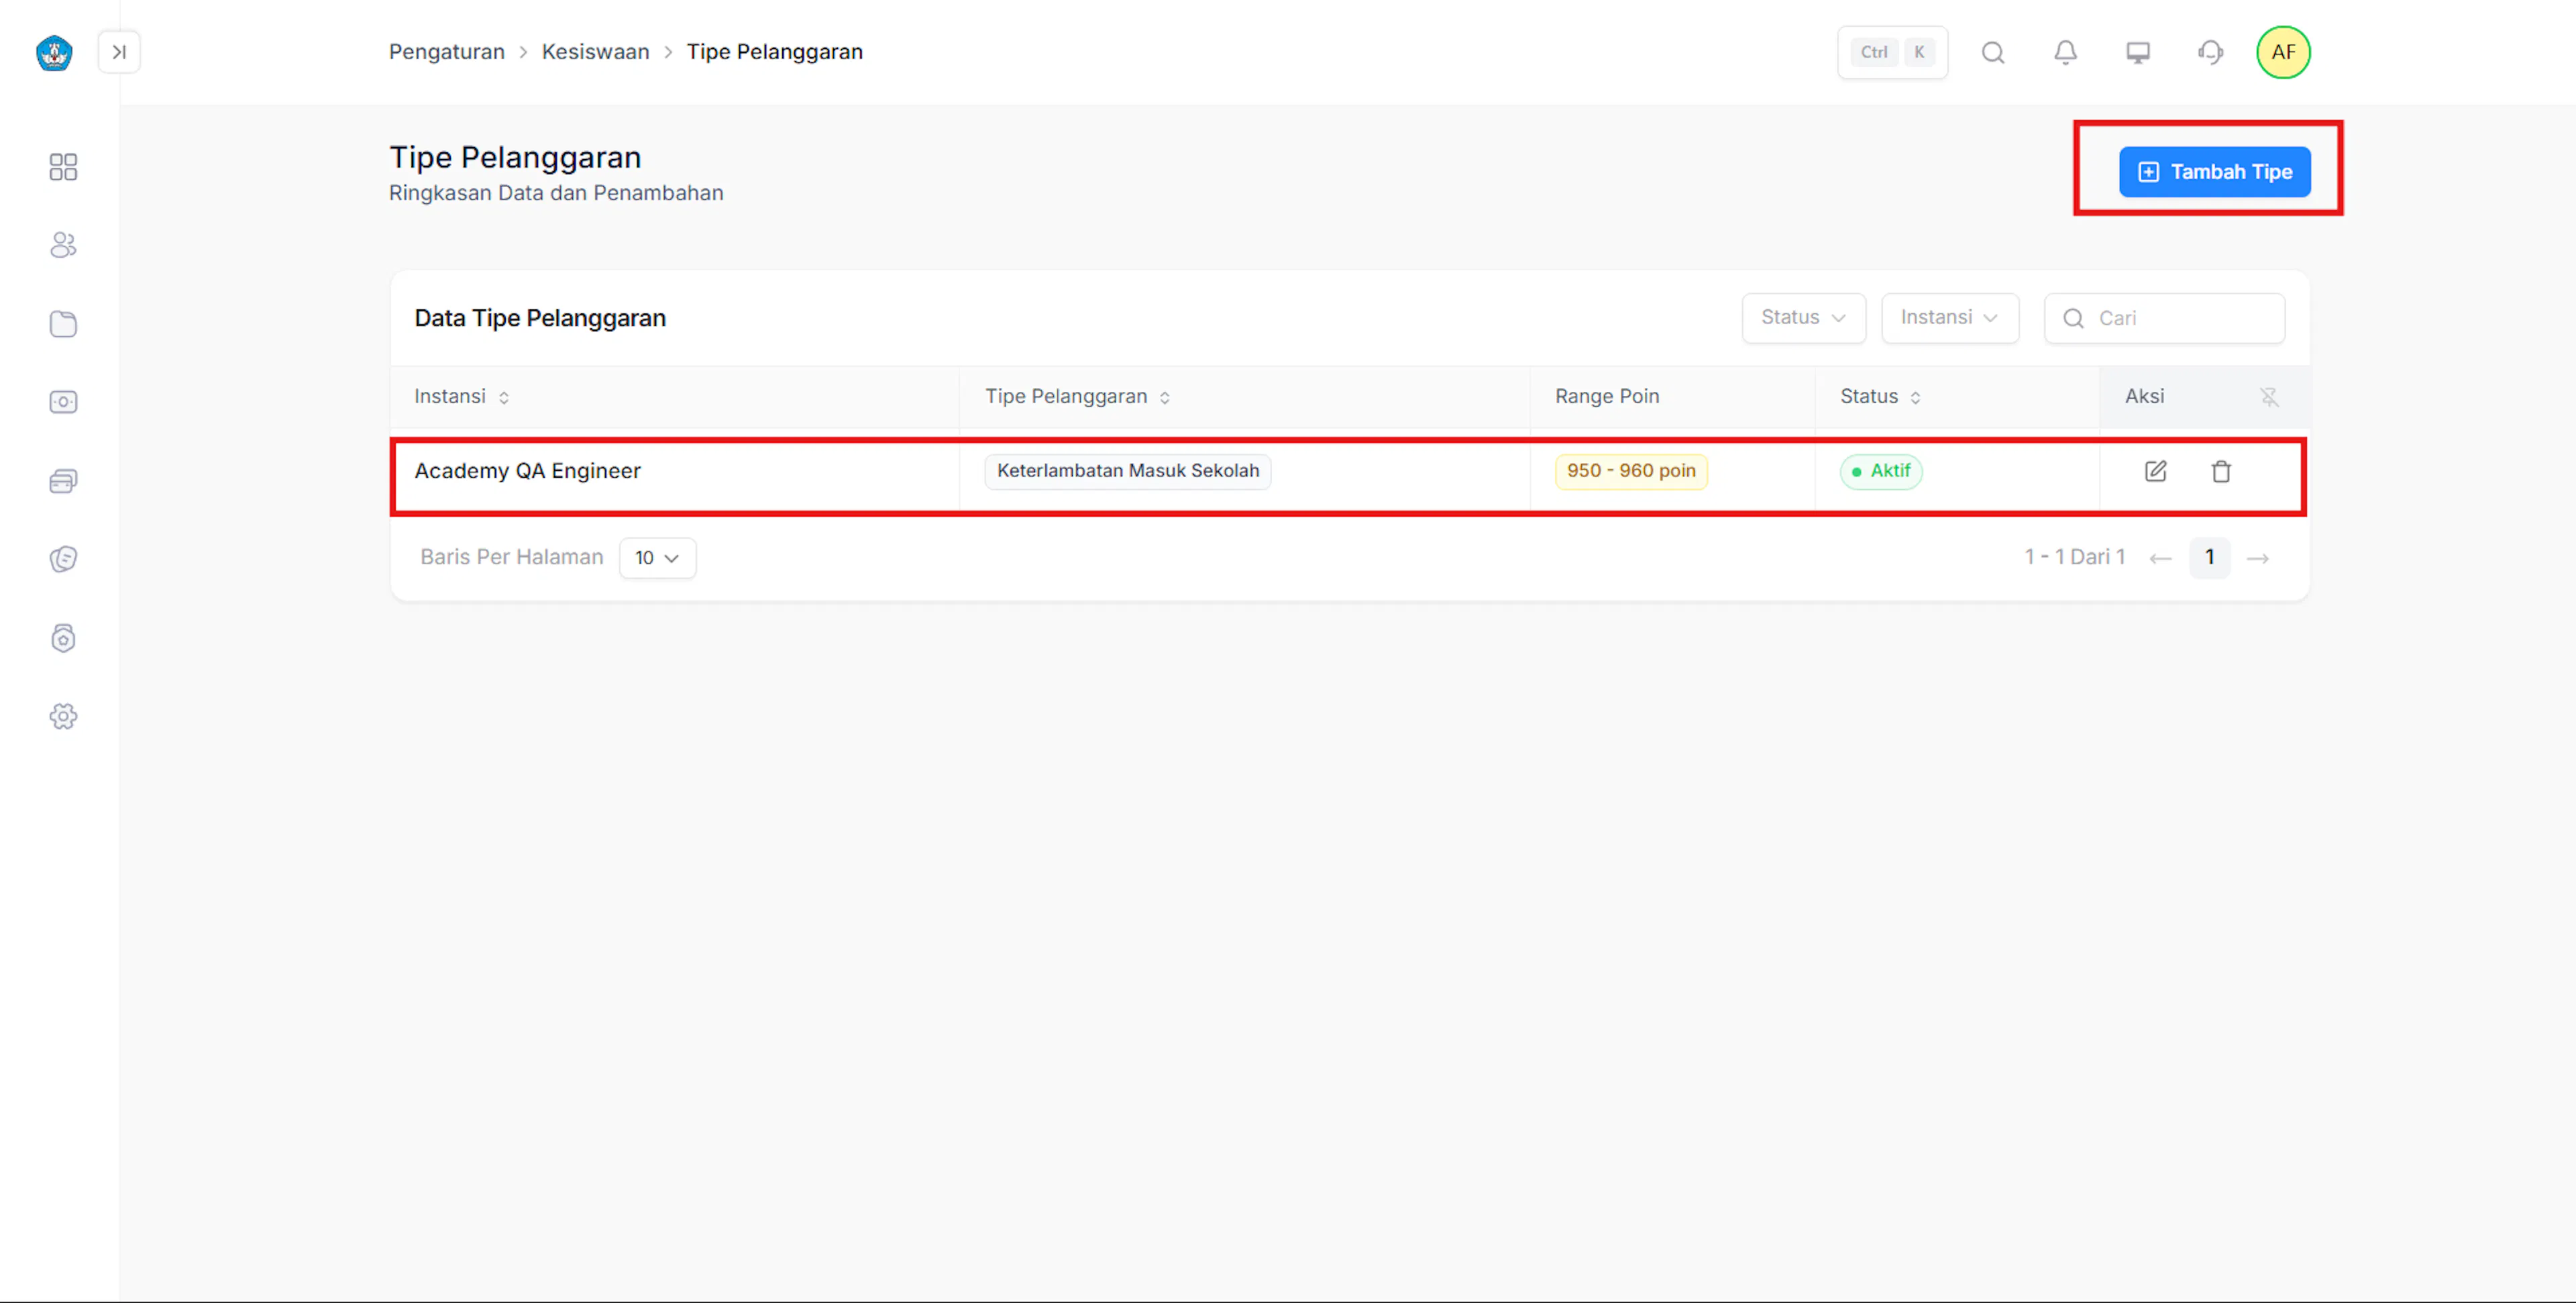Open the dashboard grid icon in sidebar
Image resolution: width=2576 pixels, height=1303 pixels.
pos(63,167)
